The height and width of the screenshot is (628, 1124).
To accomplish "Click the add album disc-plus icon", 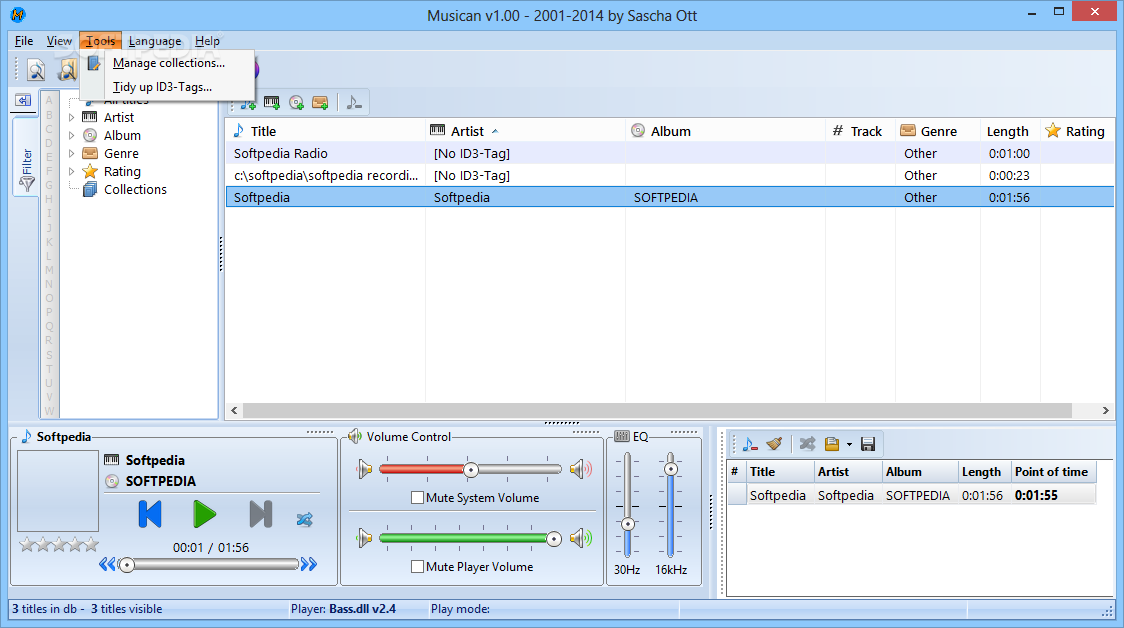I will [x=296, y=103].
